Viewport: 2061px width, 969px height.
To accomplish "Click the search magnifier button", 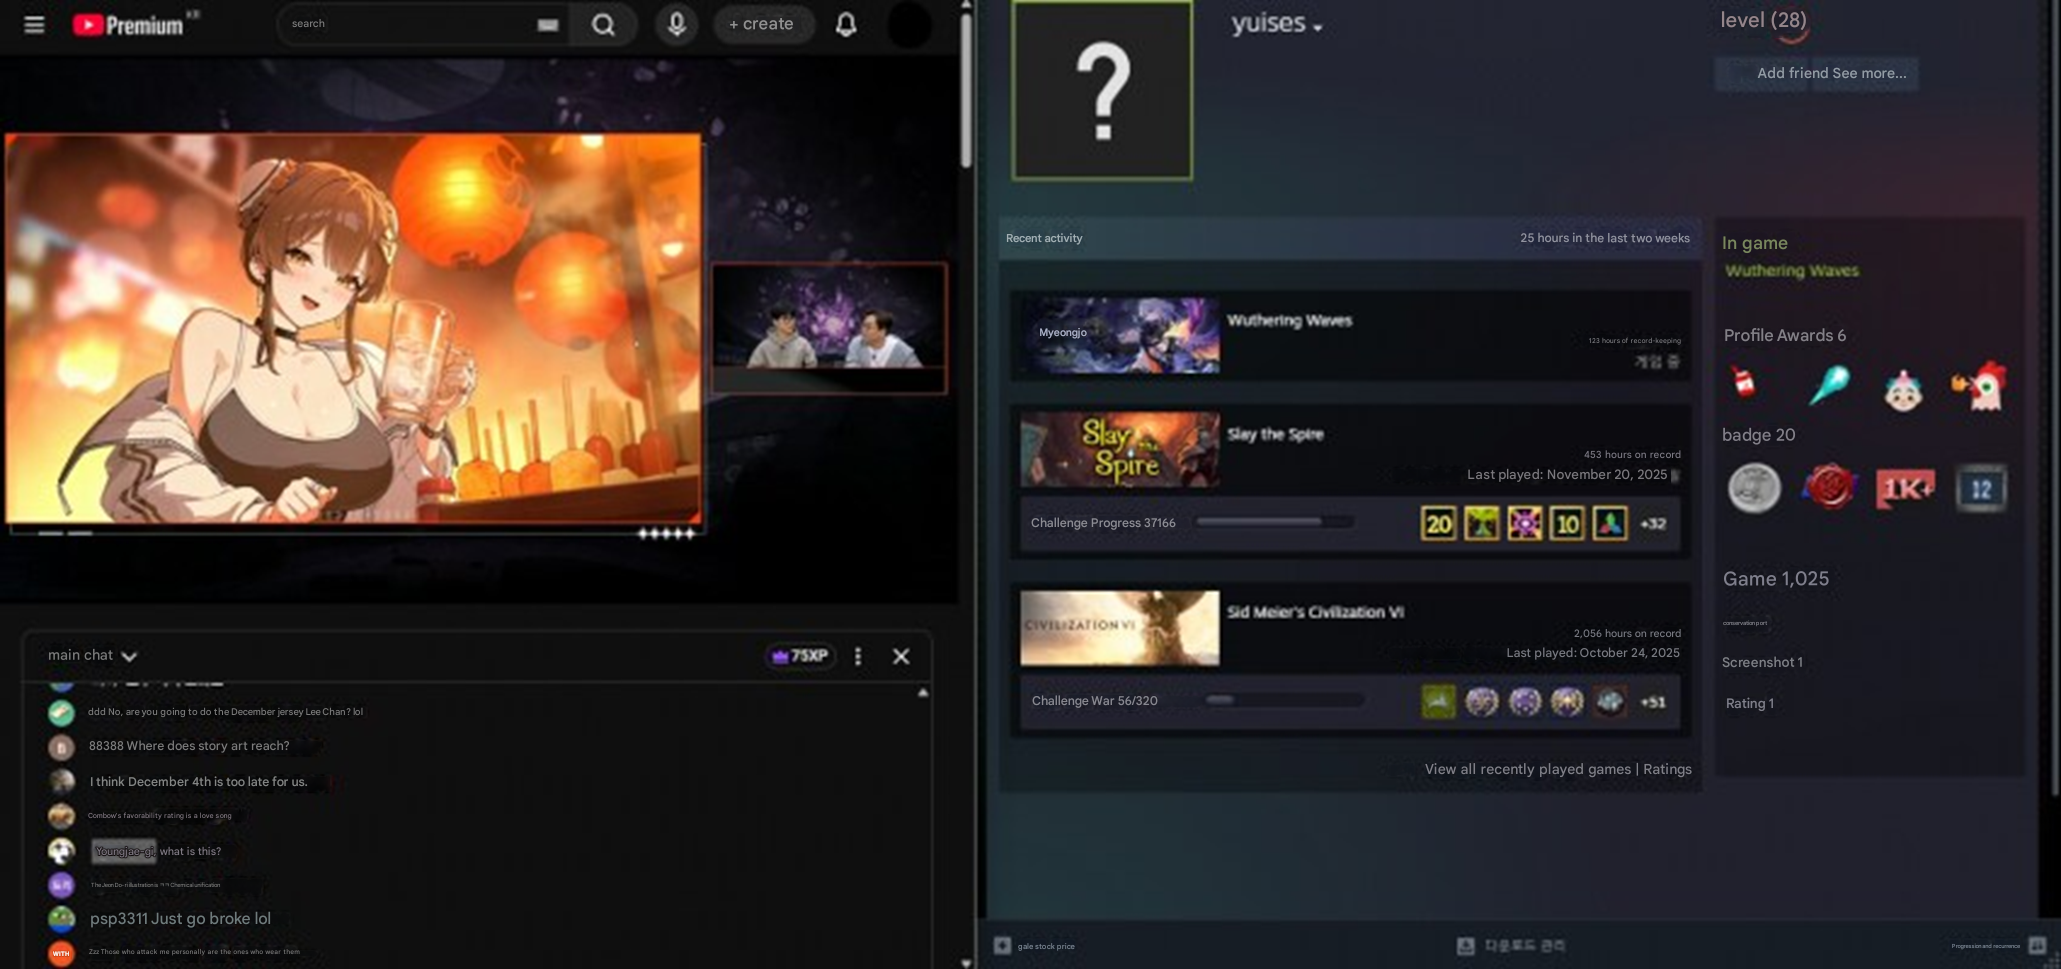I will click(x=603, y=24).
